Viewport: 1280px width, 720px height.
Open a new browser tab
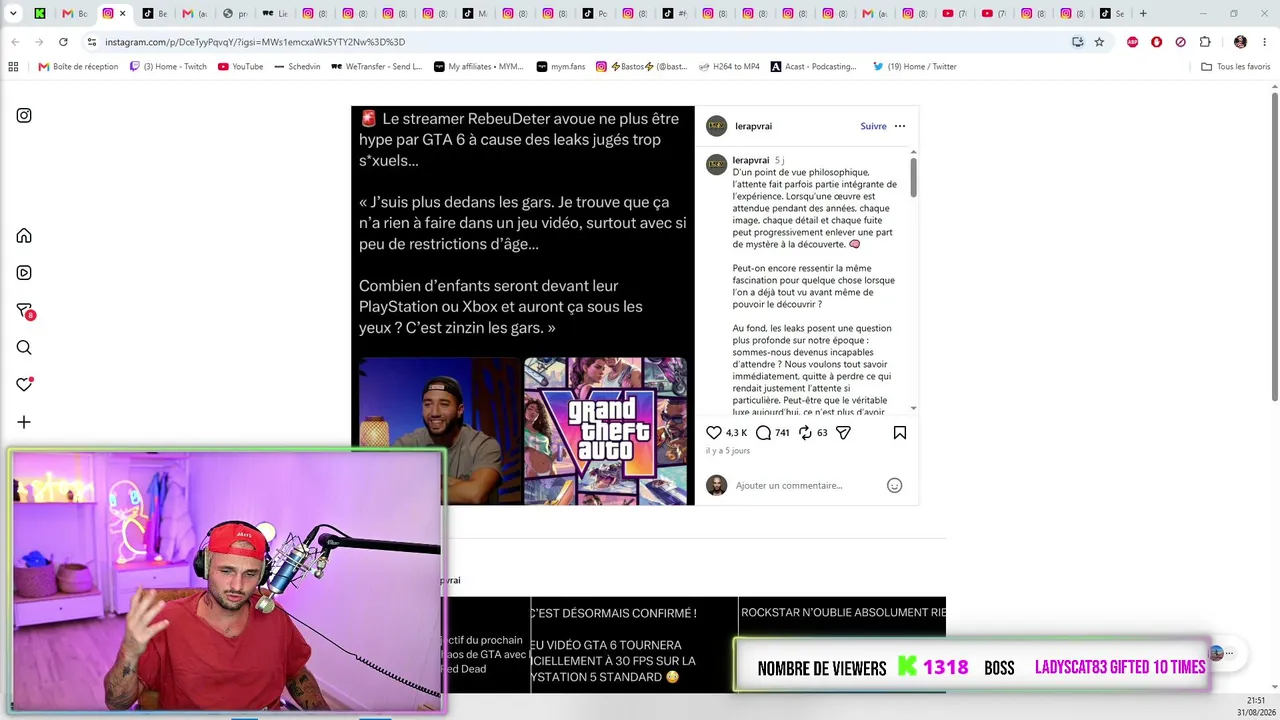click(1143, 13)
